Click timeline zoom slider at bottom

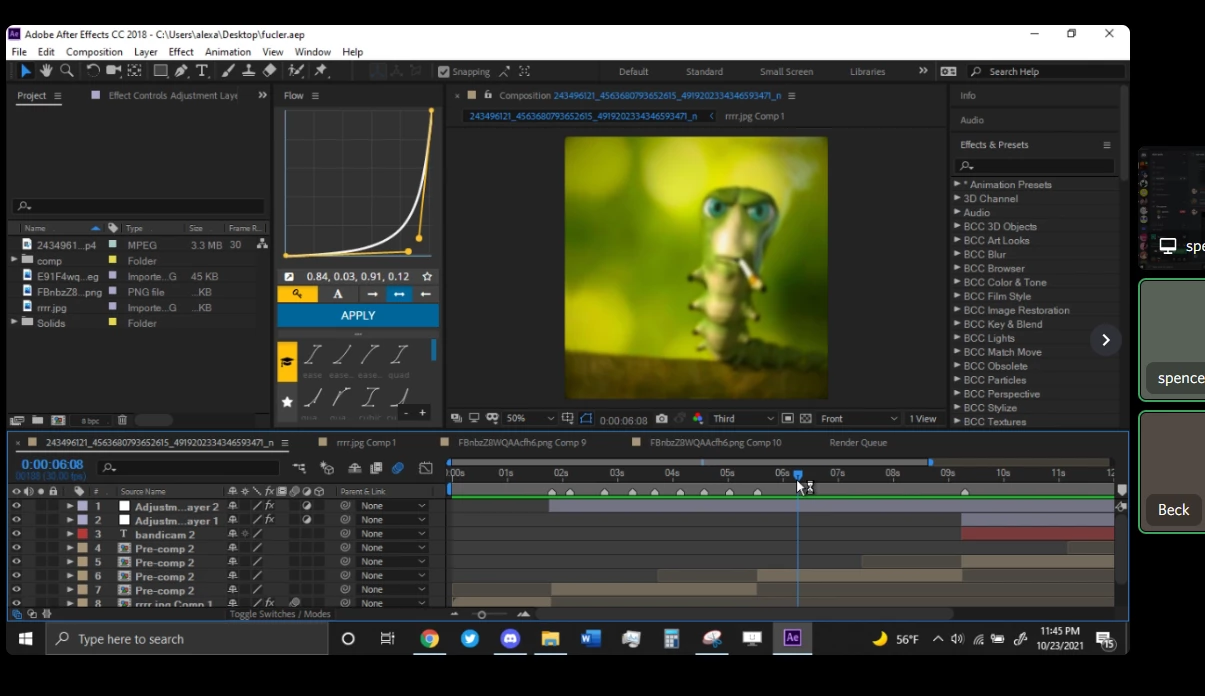[x=482, y=614]
